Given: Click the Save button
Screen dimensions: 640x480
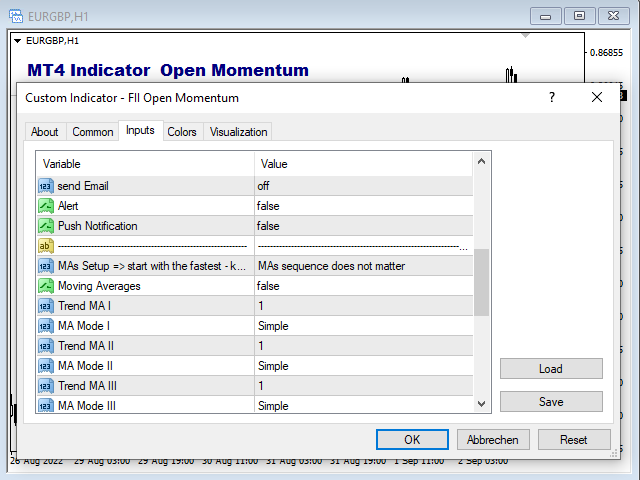Looking at the screenshot, I should click(551, 402).
